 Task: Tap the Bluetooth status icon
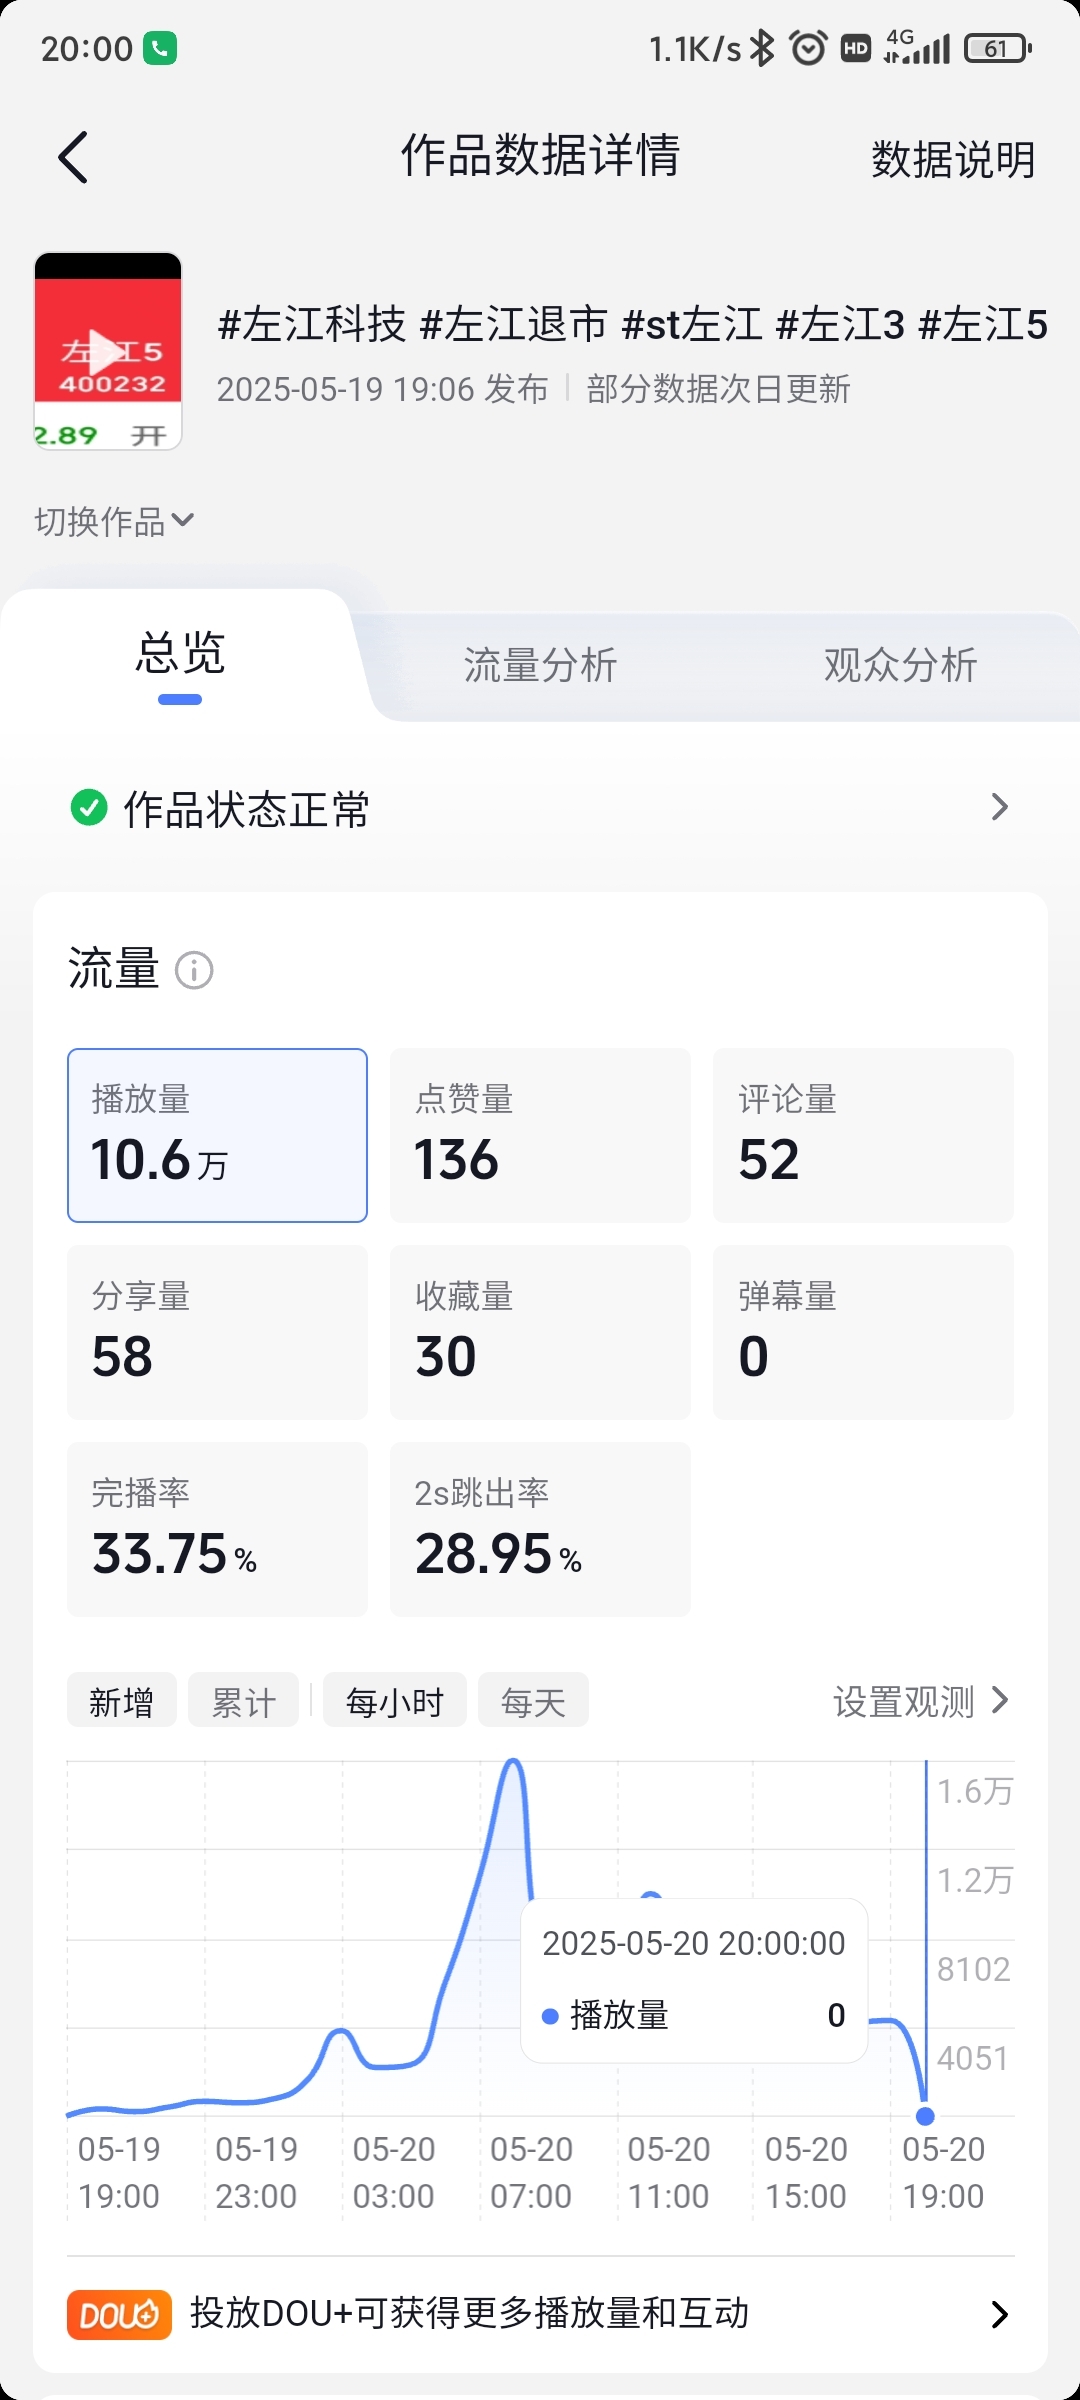(x=763, y=48)
